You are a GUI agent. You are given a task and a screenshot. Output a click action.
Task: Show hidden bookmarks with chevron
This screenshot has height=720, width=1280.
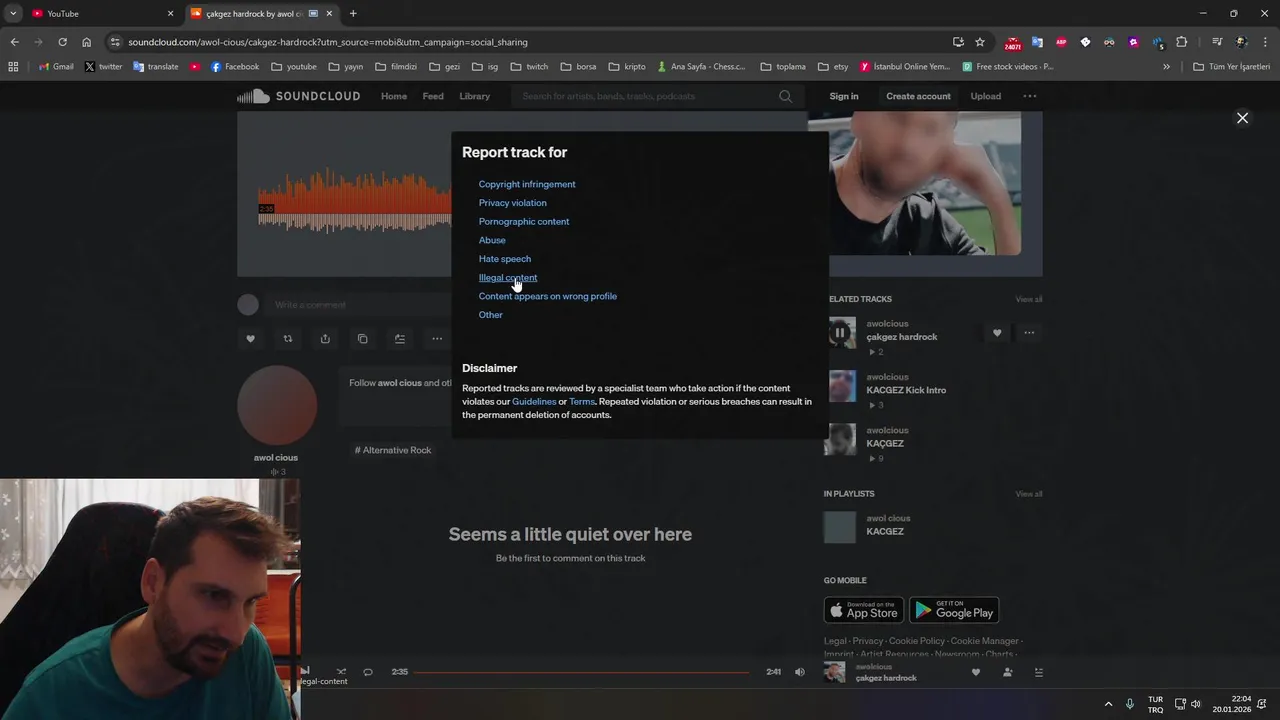pos(1166,67)
